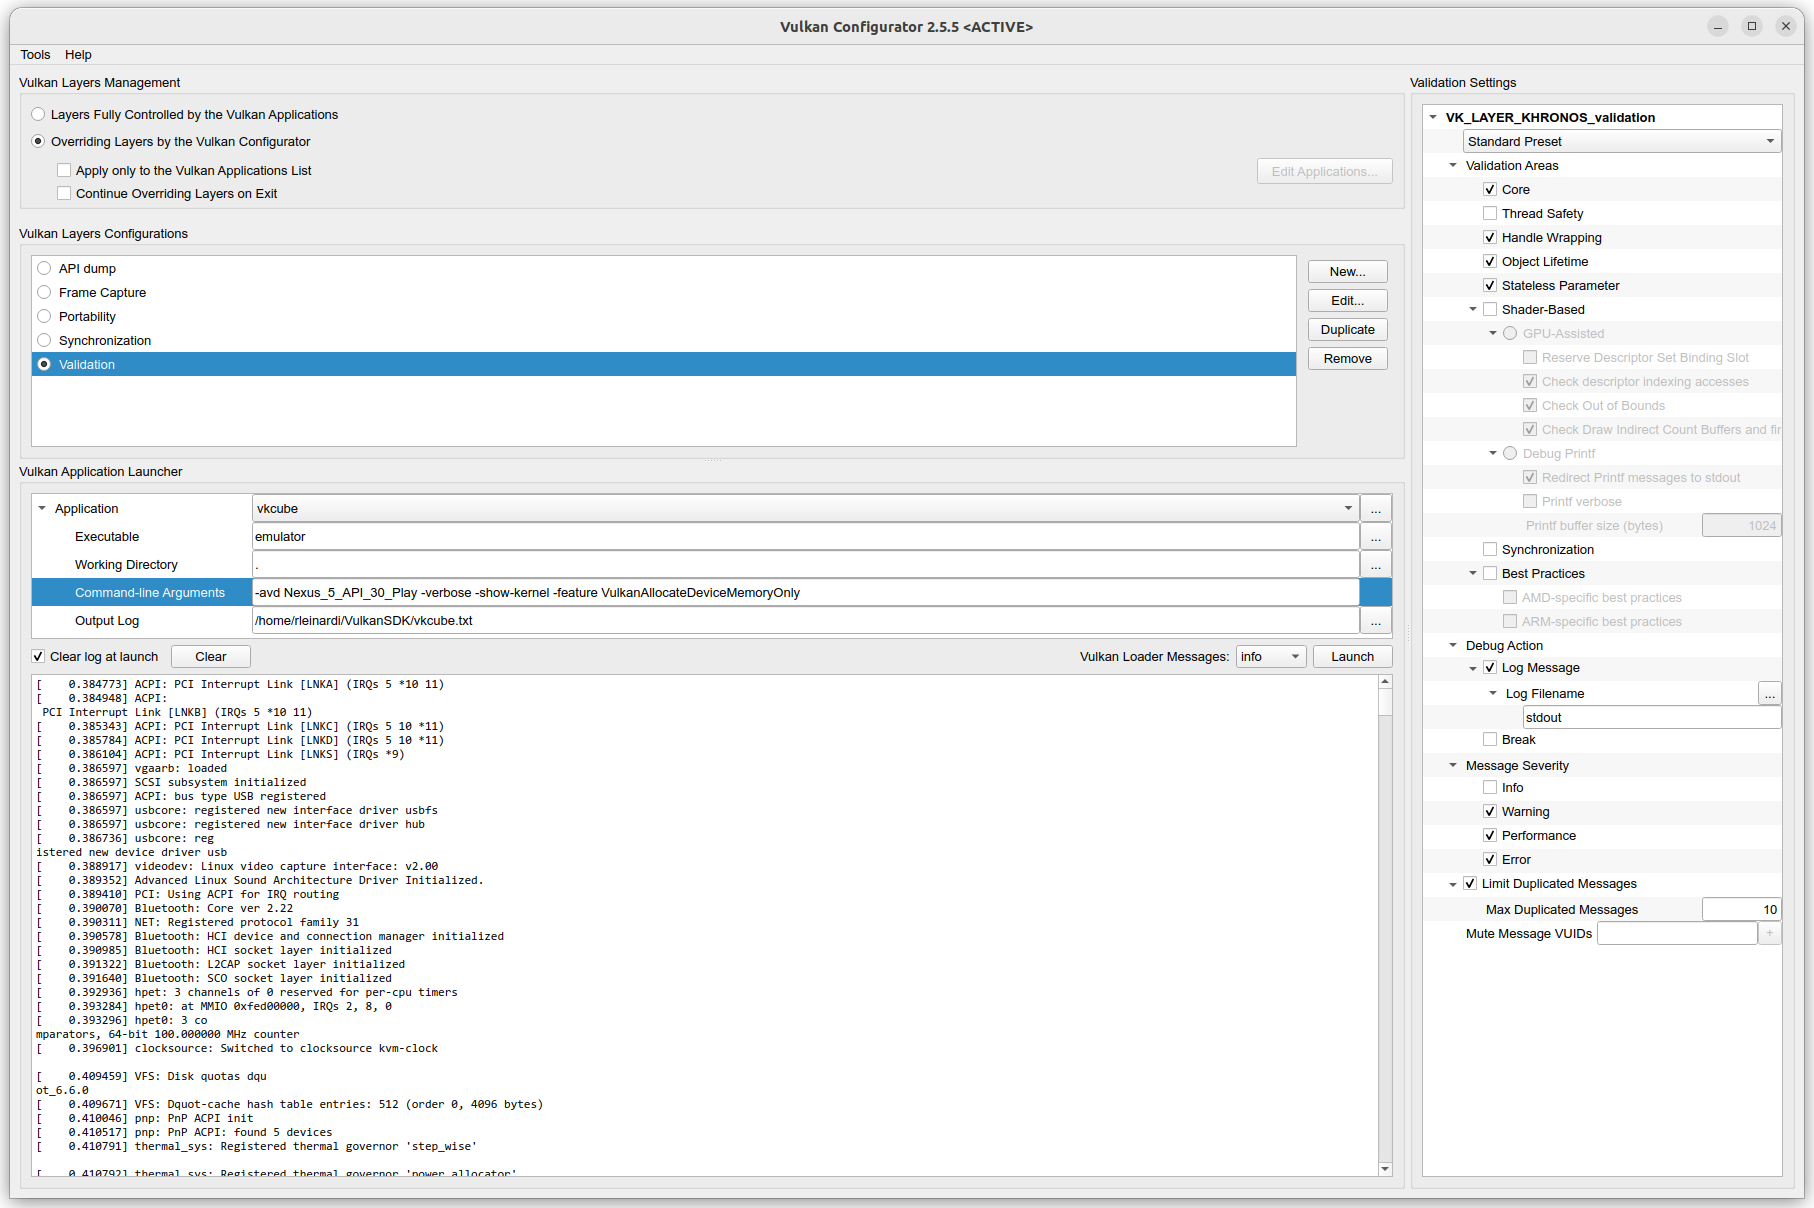Click browse button next to Executable field

point(1375,537)
